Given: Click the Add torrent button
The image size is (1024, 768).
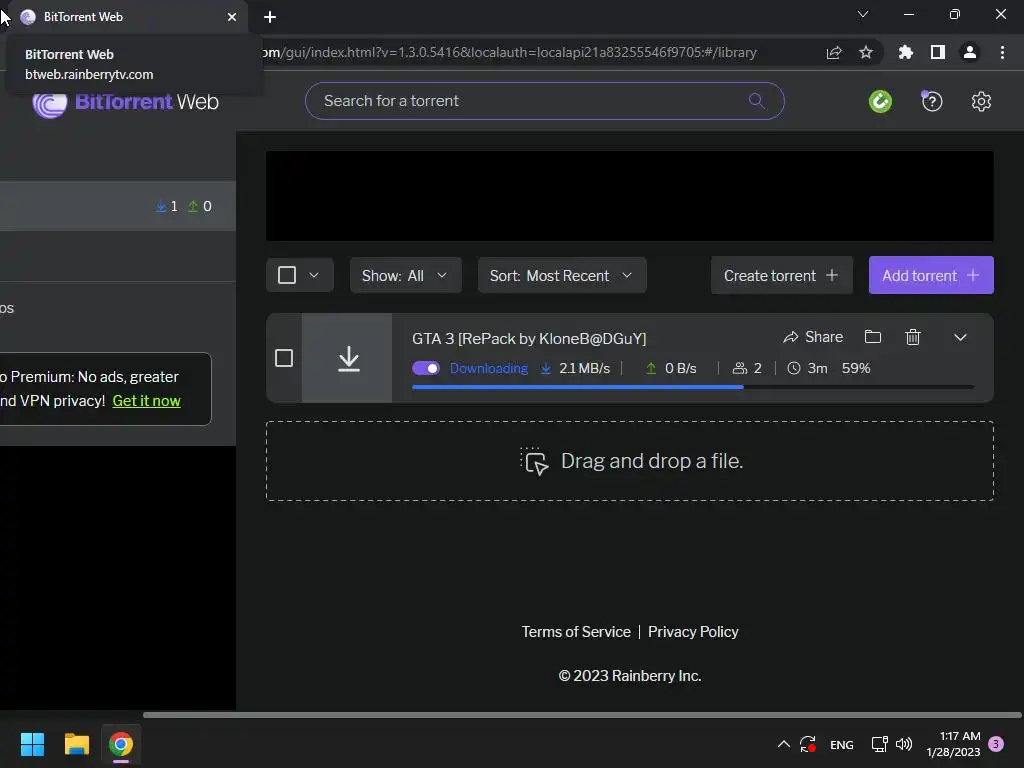Looking at the screenshot, I should click(931, 275).
